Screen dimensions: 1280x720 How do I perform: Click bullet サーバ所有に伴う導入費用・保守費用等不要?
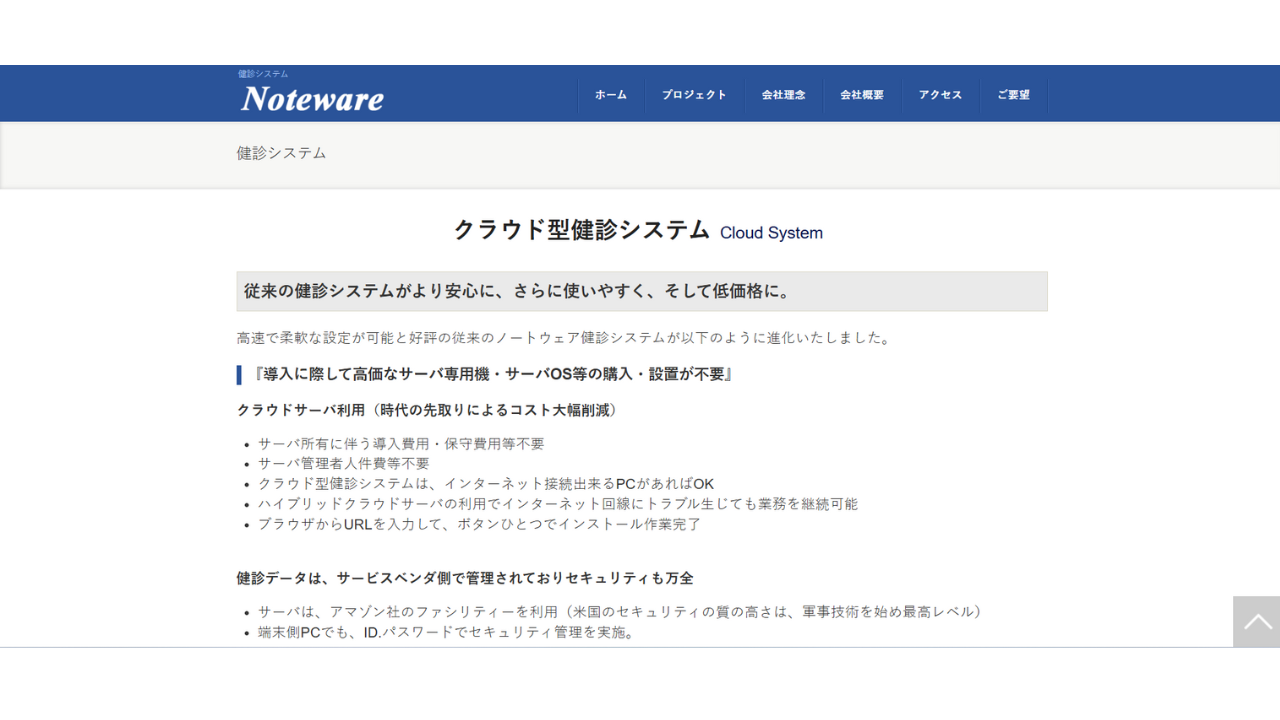point(401,444)
